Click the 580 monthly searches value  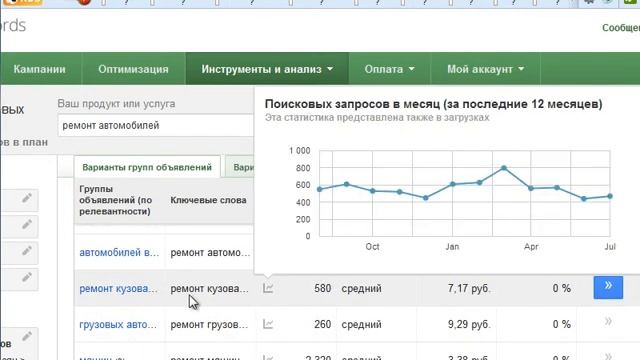point(322,289)
